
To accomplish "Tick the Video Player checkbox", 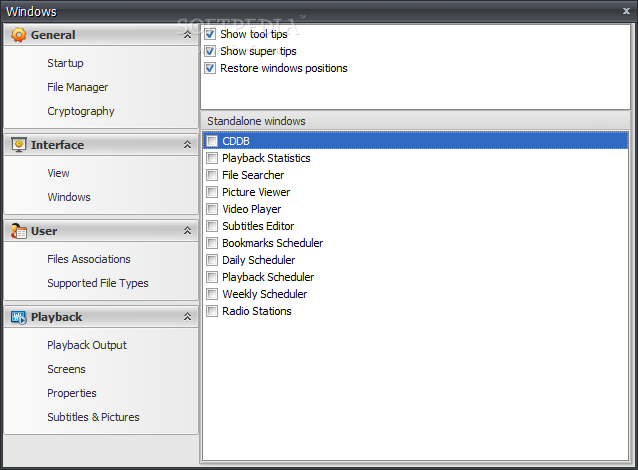I will tap(212, 209).
